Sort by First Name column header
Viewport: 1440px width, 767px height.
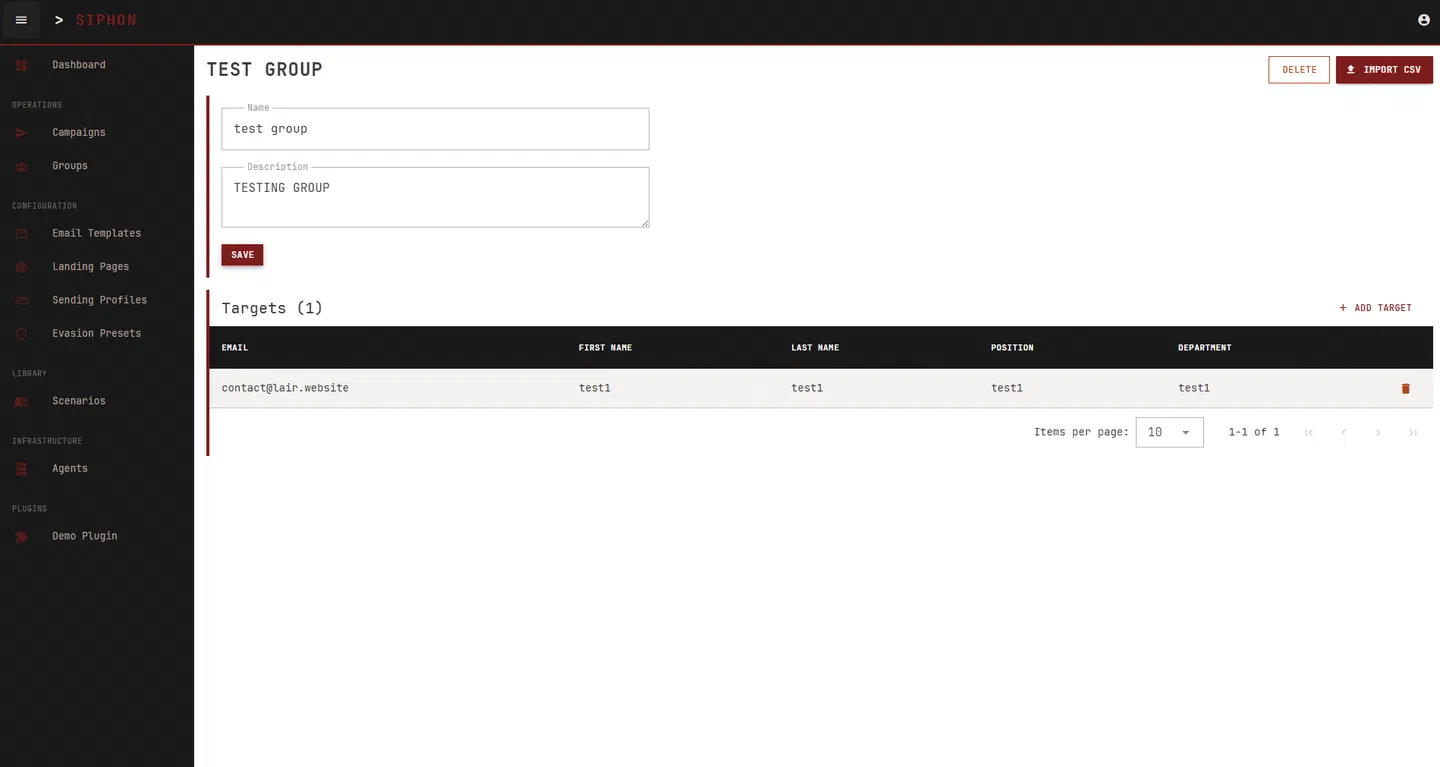pos(605,348)
